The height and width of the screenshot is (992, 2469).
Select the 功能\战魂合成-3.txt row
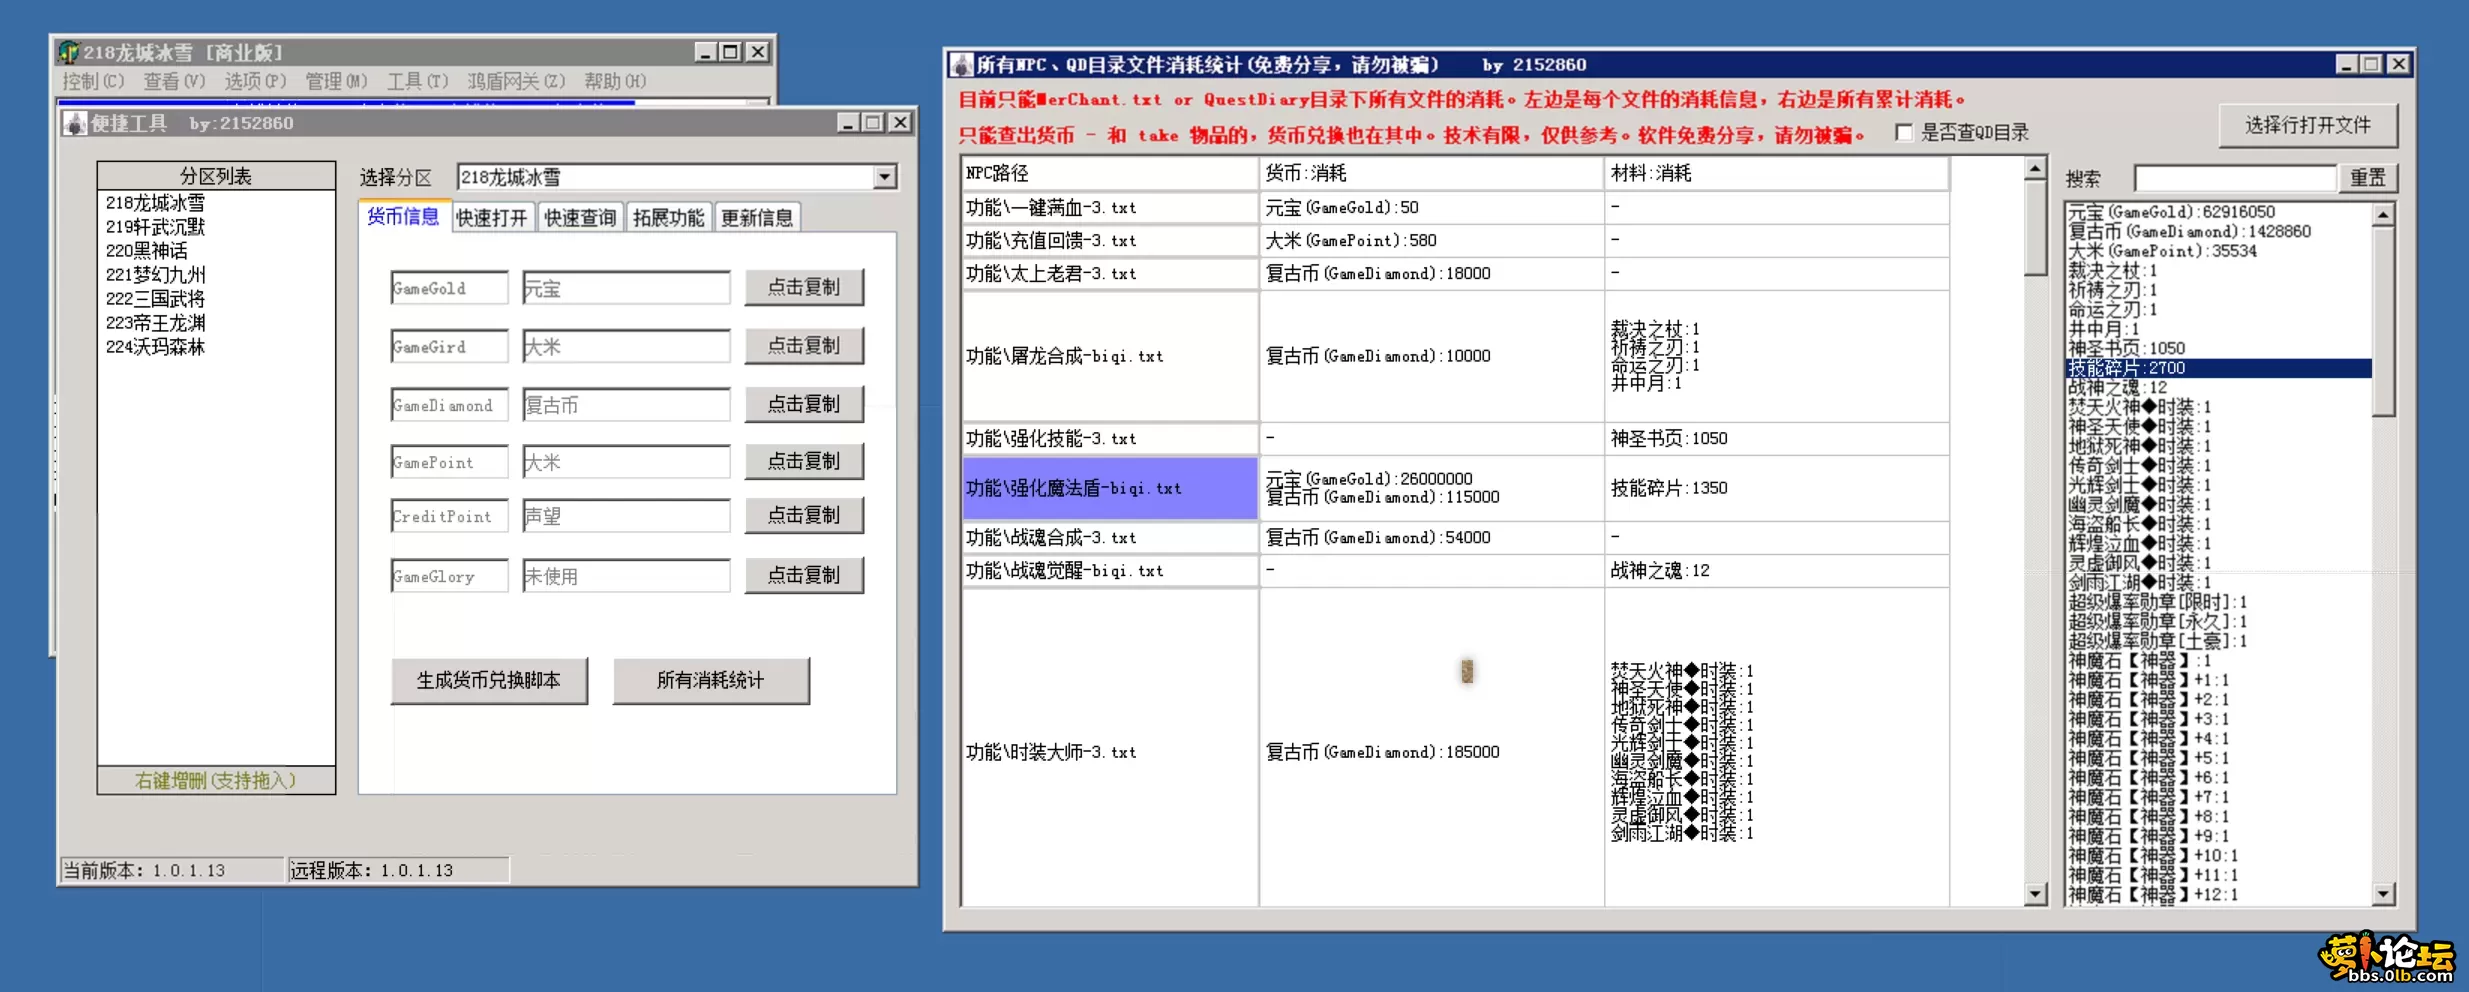(1455, 538)
